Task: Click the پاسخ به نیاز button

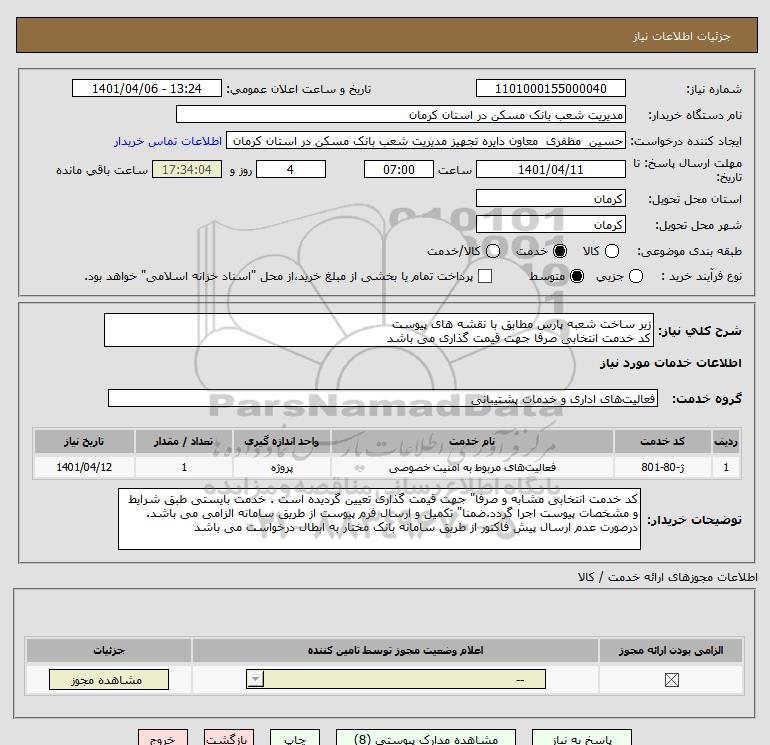Action: [582, 738]
